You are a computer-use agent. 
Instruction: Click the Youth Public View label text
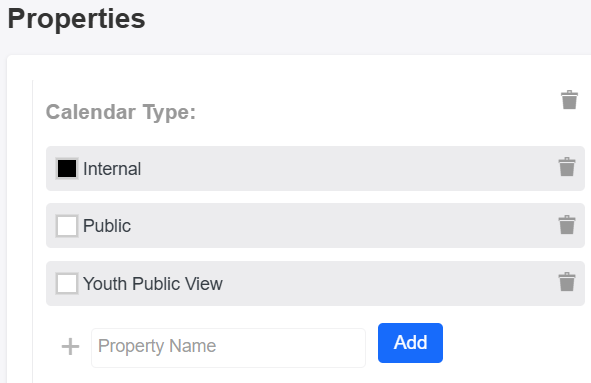[153, 283]
